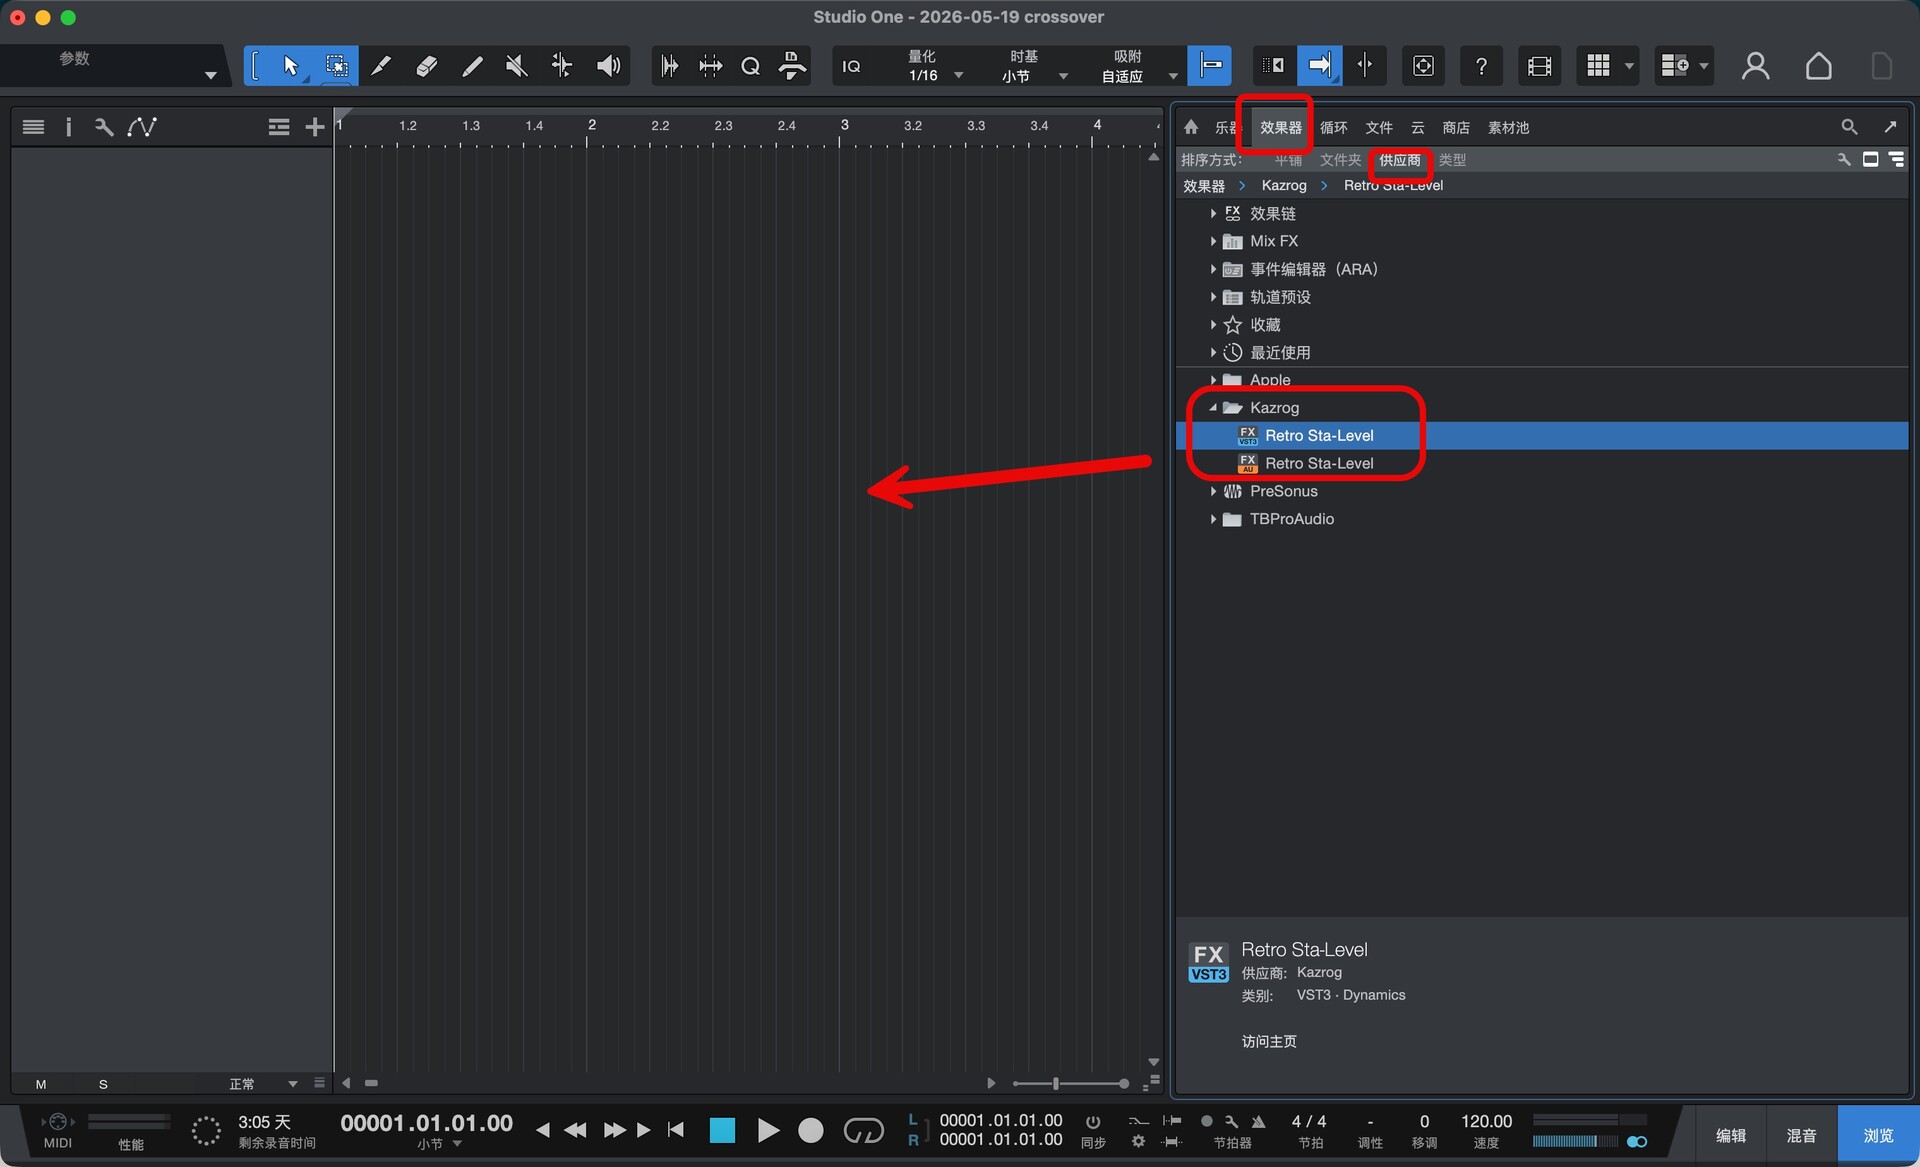Toggle ripple edit button
The height and width of the screenshot is (1167, 1920).
point(1272,66)
